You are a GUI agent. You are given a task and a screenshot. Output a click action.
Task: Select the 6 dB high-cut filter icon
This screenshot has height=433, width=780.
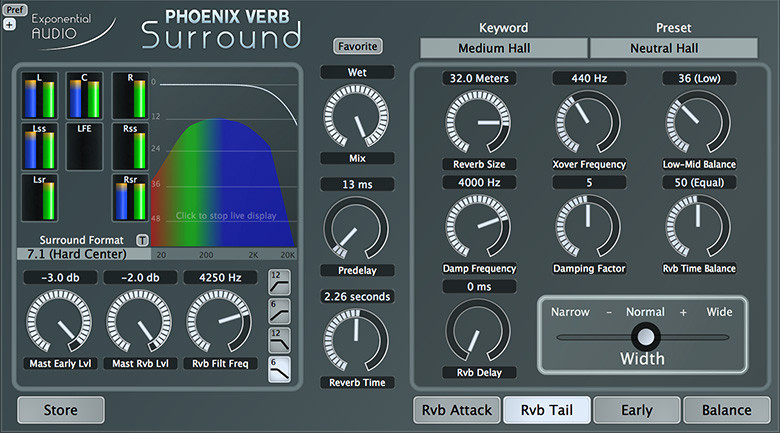279,369
